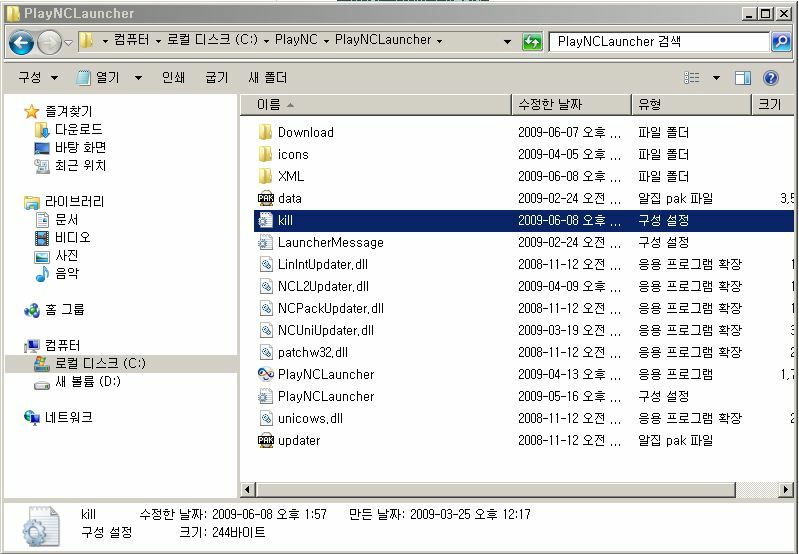Screen dimensions: 799x554
Task: Select the updater pak file icon
Action: (265, 440)
